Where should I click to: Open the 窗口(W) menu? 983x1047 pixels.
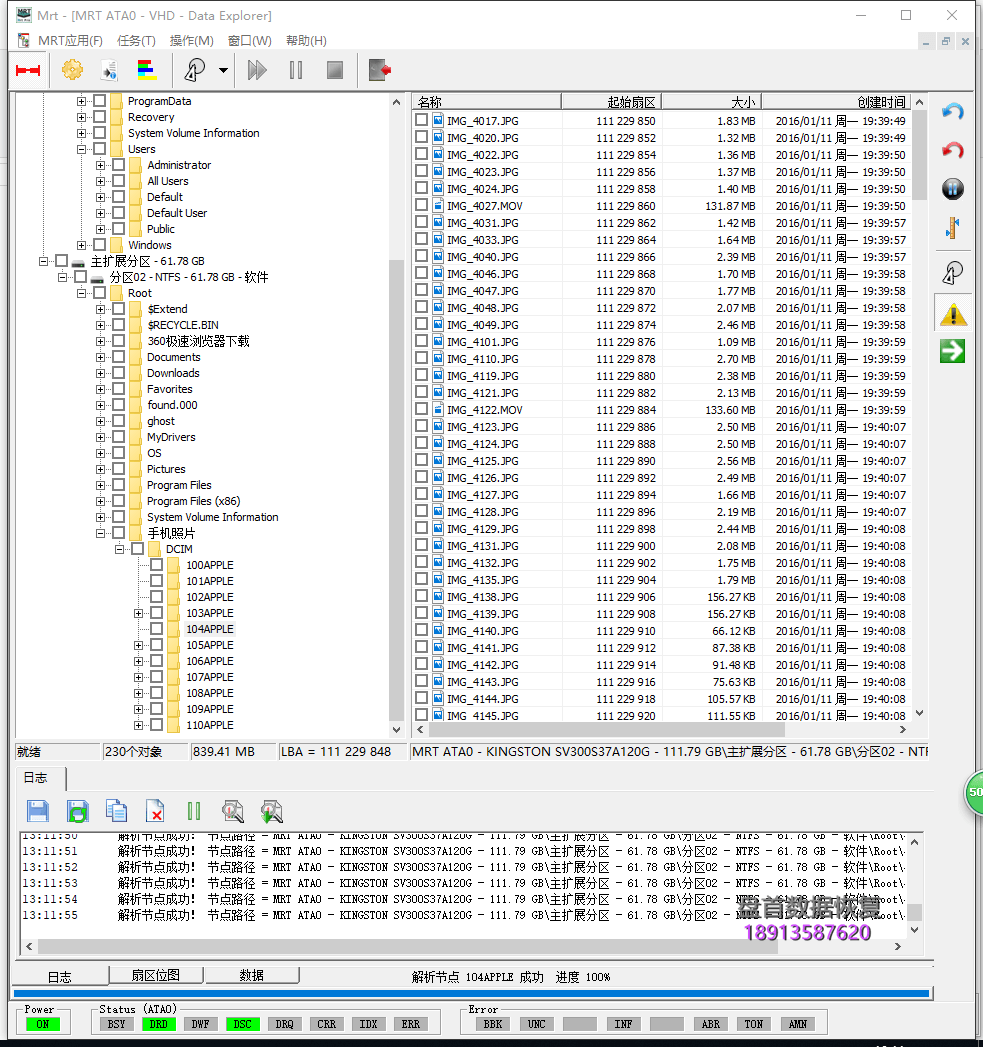[x=250, y=41]
